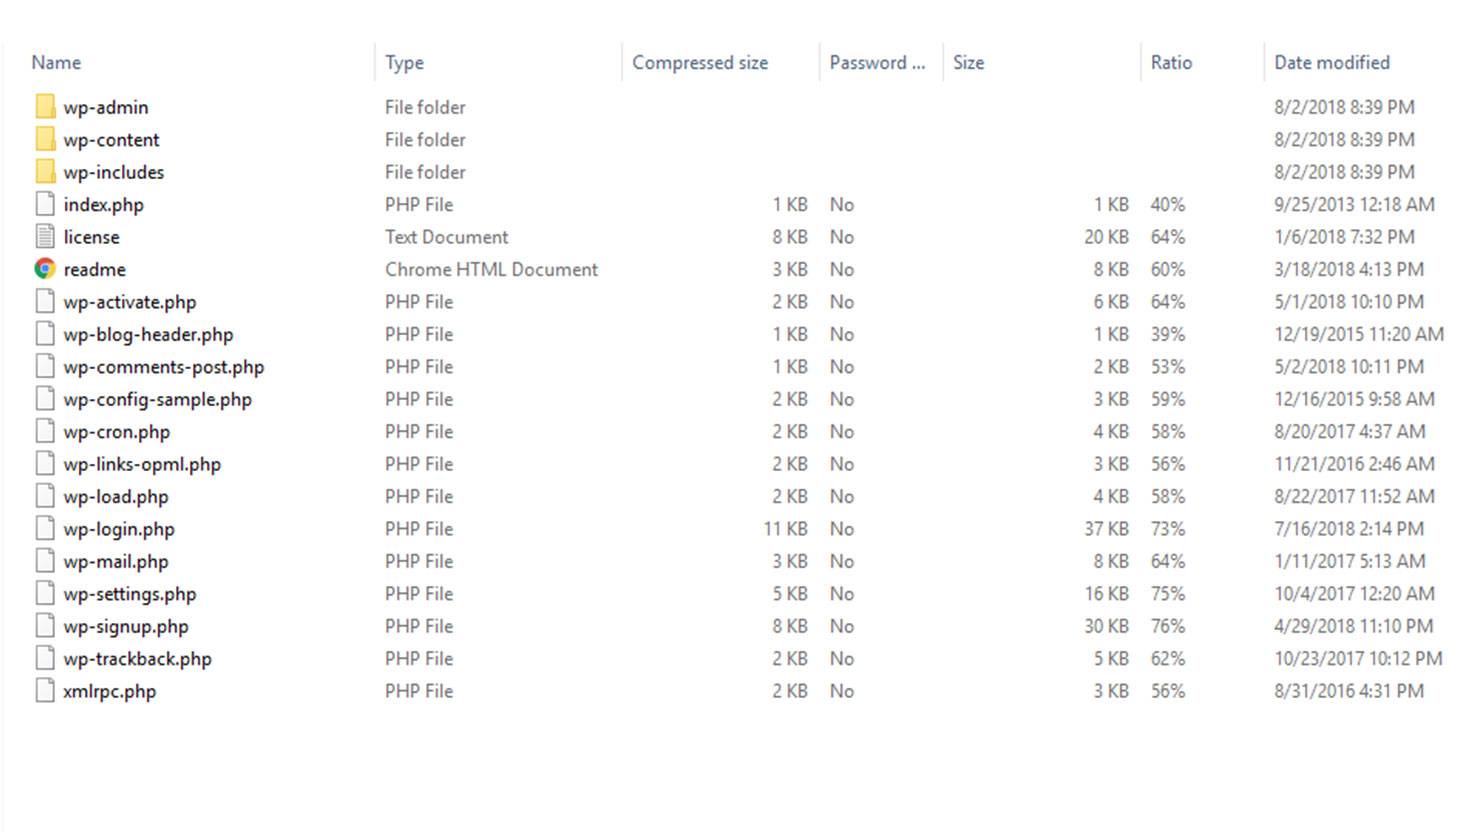Select the wp-load.php file name

(116, 497)
